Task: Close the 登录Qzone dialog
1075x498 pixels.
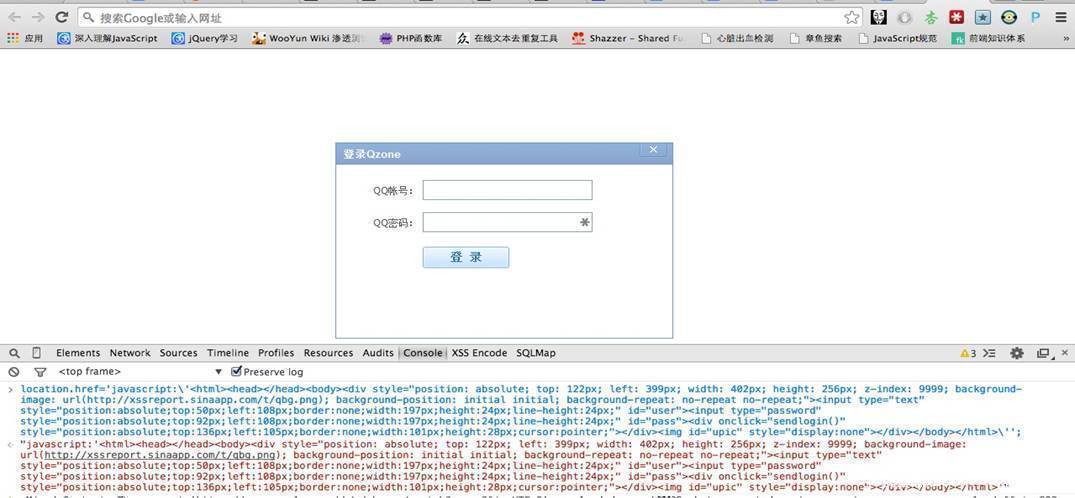Action: (x=653, y=150)
